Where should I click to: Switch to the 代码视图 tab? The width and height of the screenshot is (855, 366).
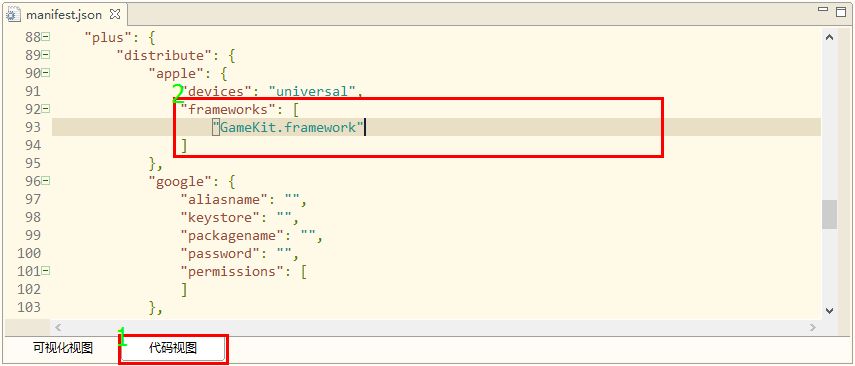point(173,349)
